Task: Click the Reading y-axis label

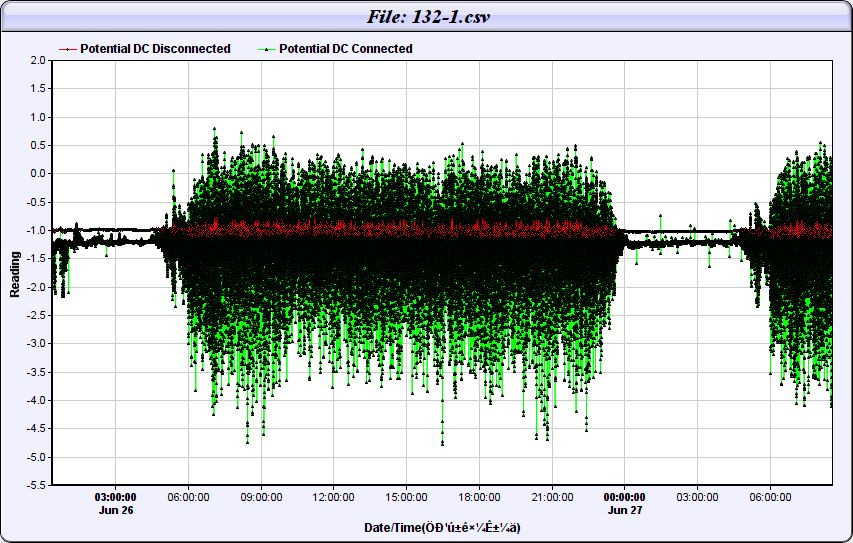Action: [x=15, y=273]
